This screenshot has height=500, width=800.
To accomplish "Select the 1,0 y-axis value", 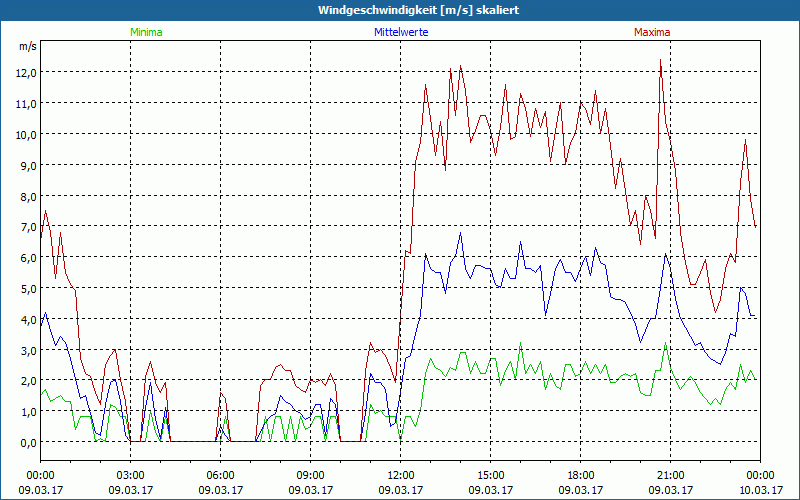I will (x=29, y=412).
